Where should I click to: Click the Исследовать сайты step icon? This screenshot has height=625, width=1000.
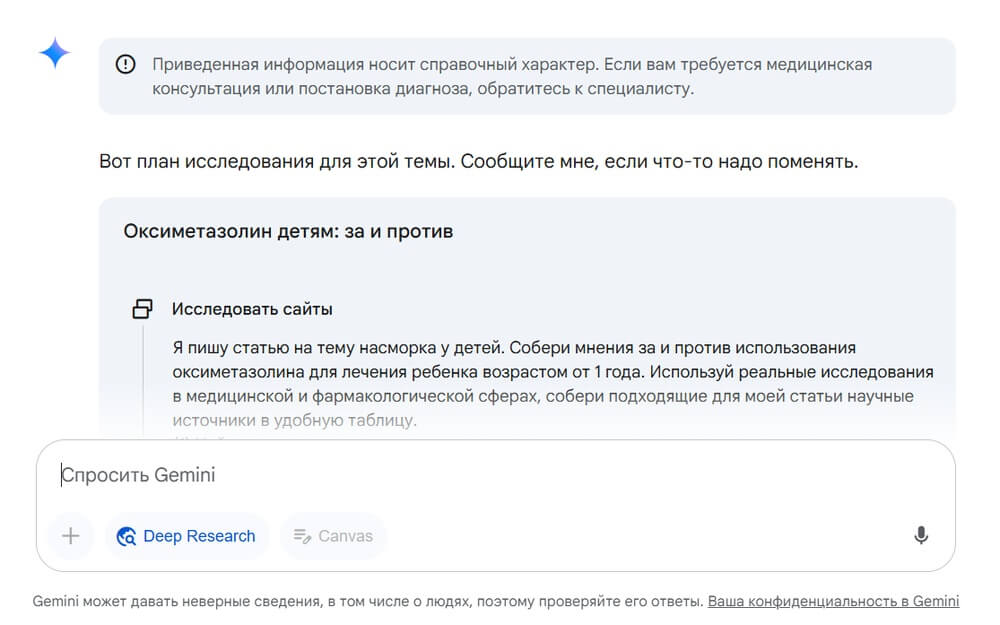click(x=142, y=309)
